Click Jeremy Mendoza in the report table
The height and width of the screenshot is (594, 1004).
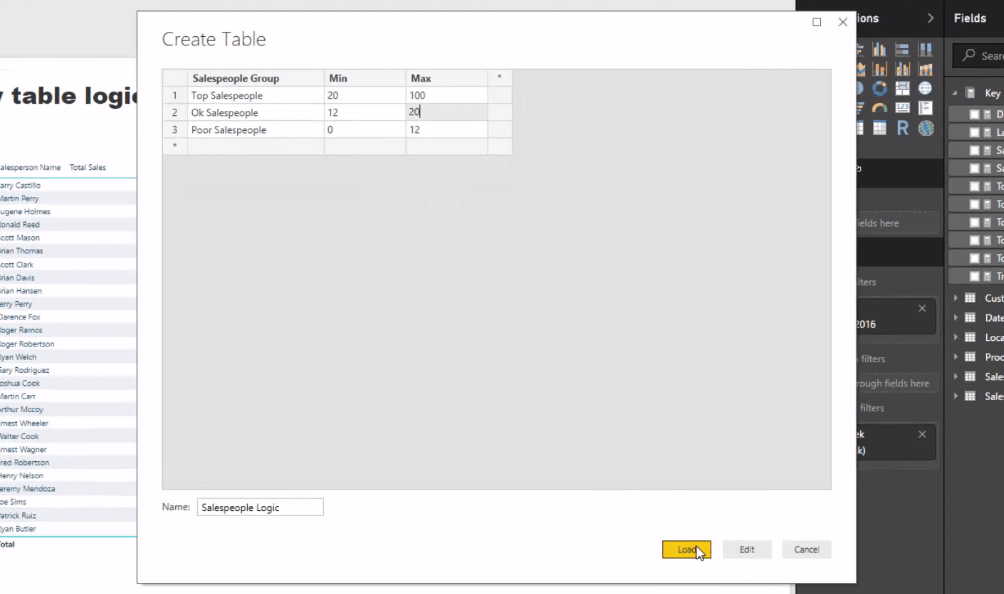[28, 488]
